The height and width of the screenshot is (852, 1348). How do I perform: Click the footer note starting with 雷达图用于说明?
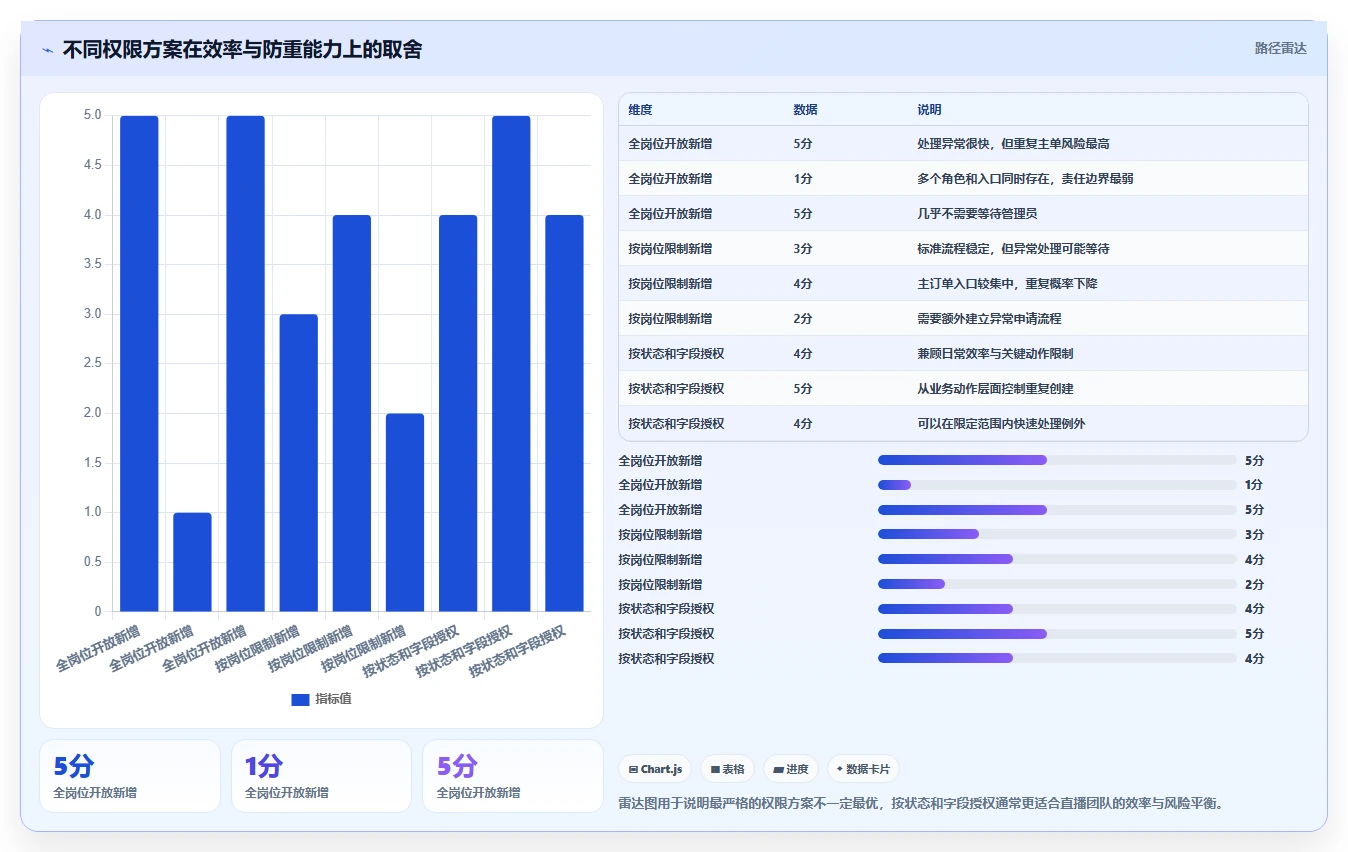pos(921,803)
